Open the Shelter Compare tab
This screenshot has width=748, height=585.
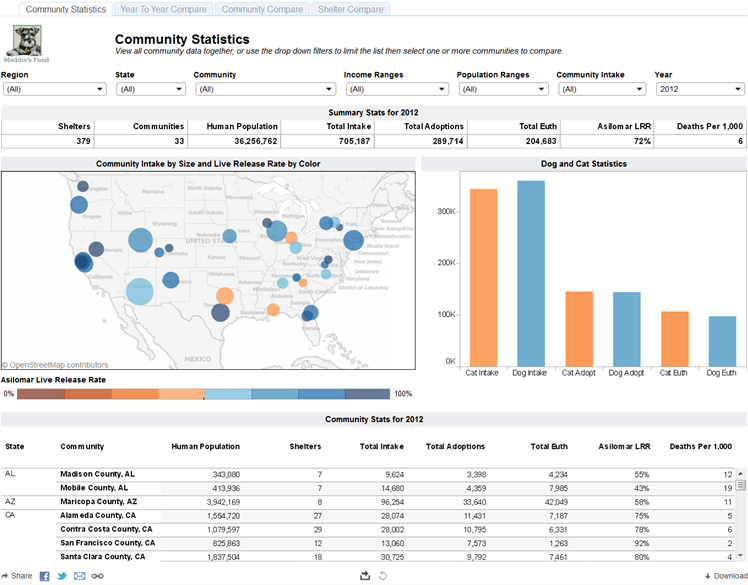point(351,9)
